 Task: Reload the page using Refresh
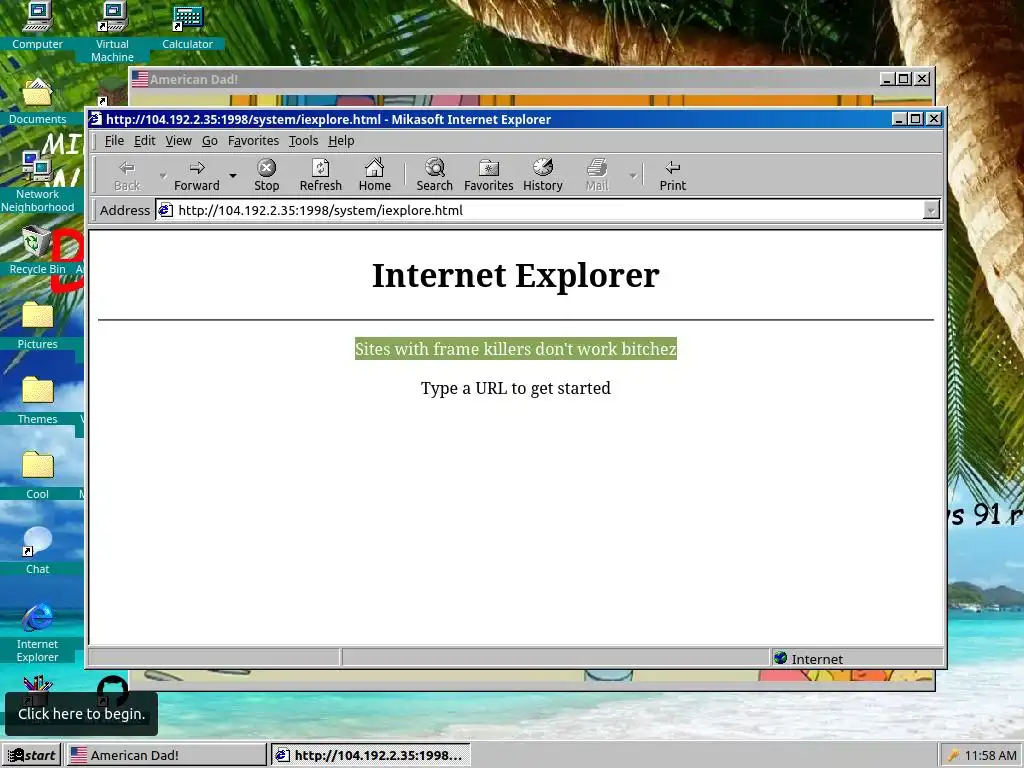tap(321, 175)
